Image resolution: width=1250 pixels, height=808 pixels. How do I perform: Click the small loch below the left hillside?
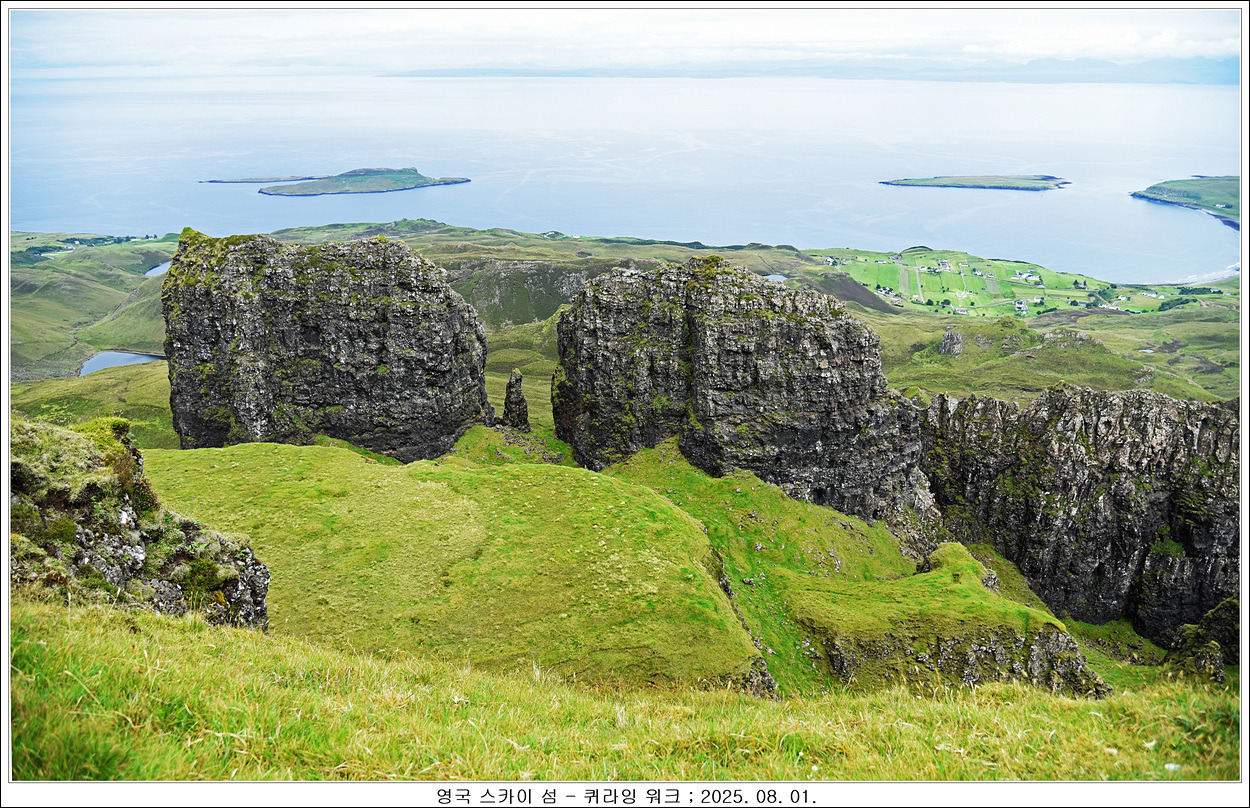point(115,360)
